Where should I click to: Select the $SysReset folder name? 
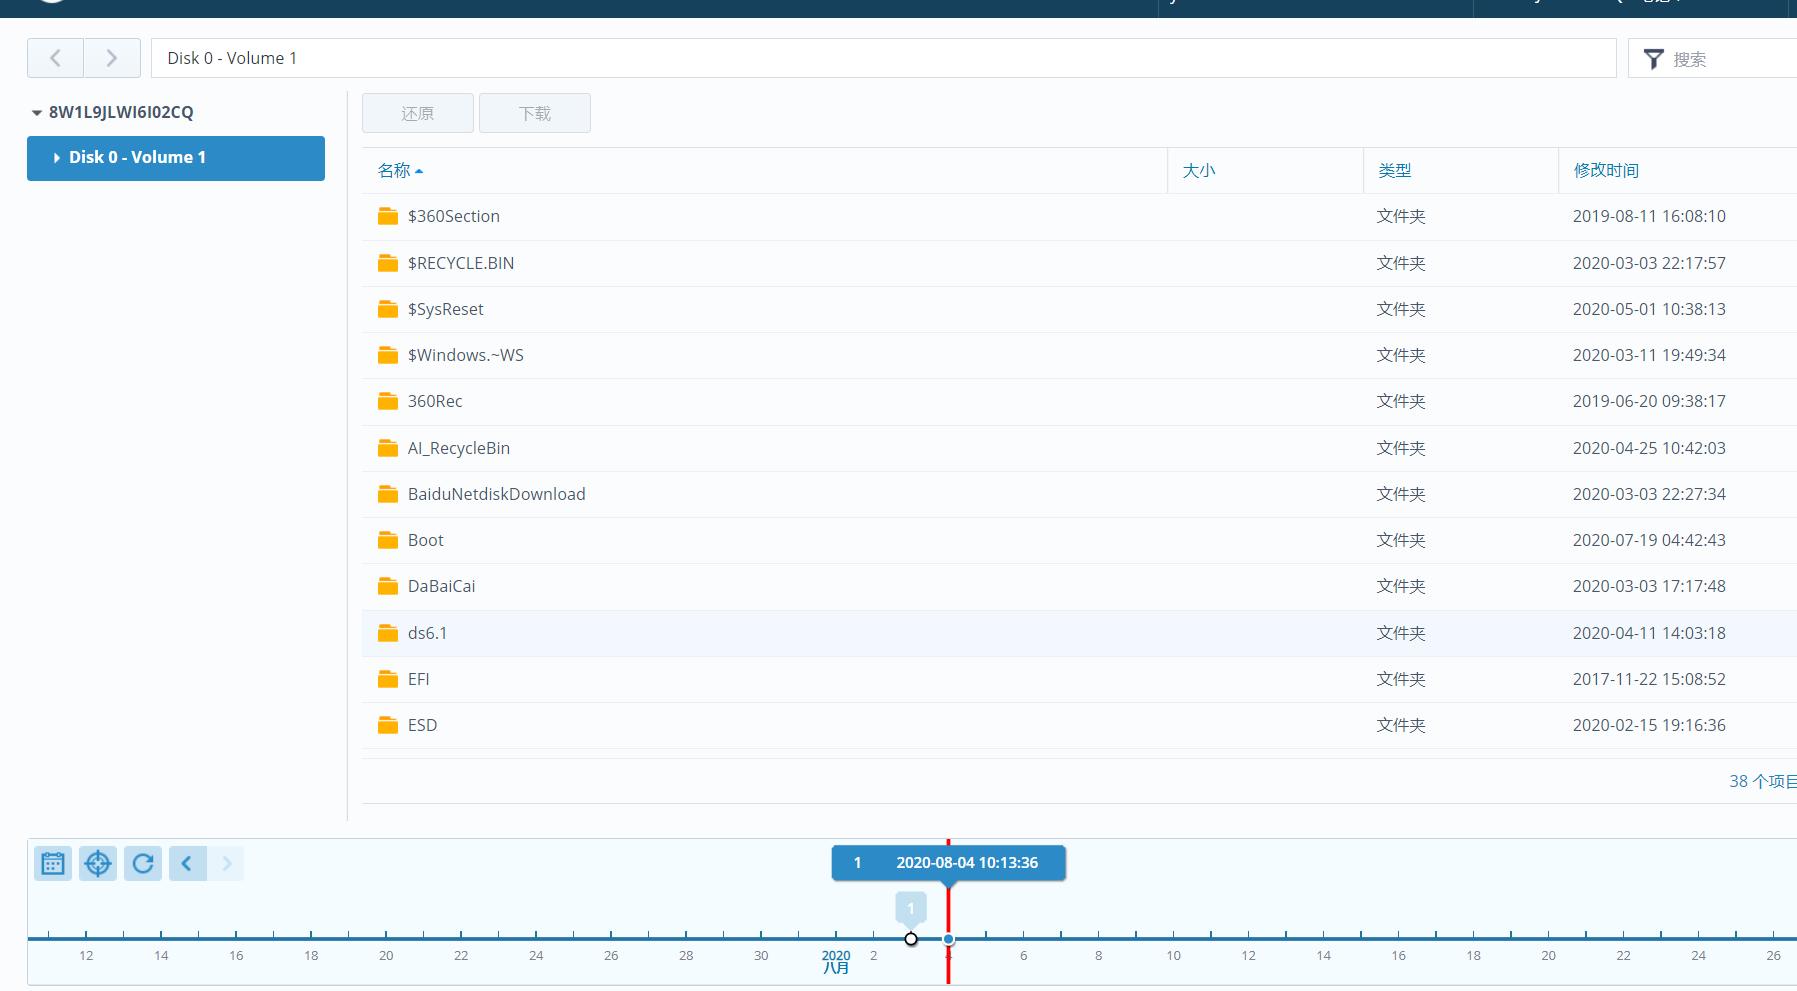click(446, 309)
